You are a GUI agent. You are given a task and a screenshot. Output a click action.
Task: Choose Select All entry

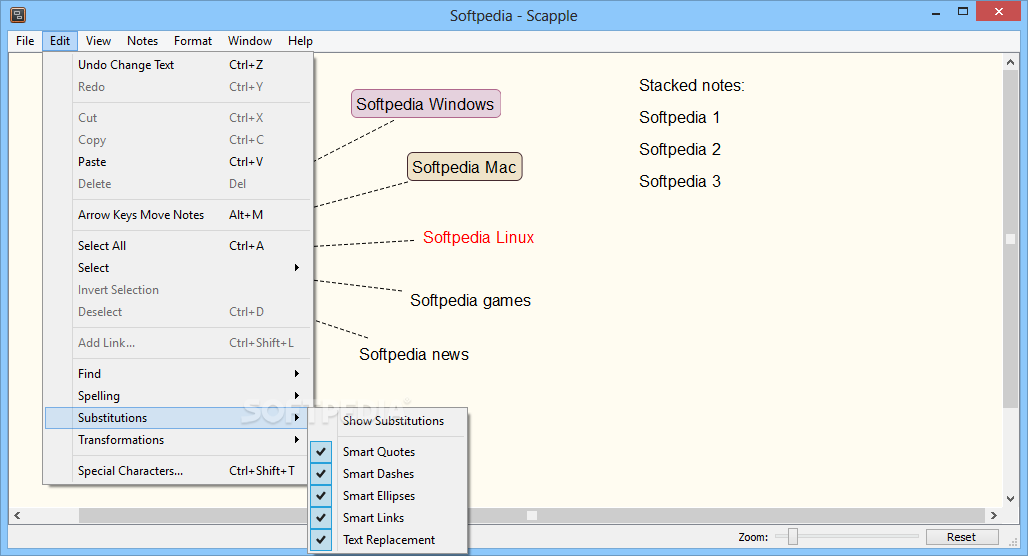pos(178,246)
